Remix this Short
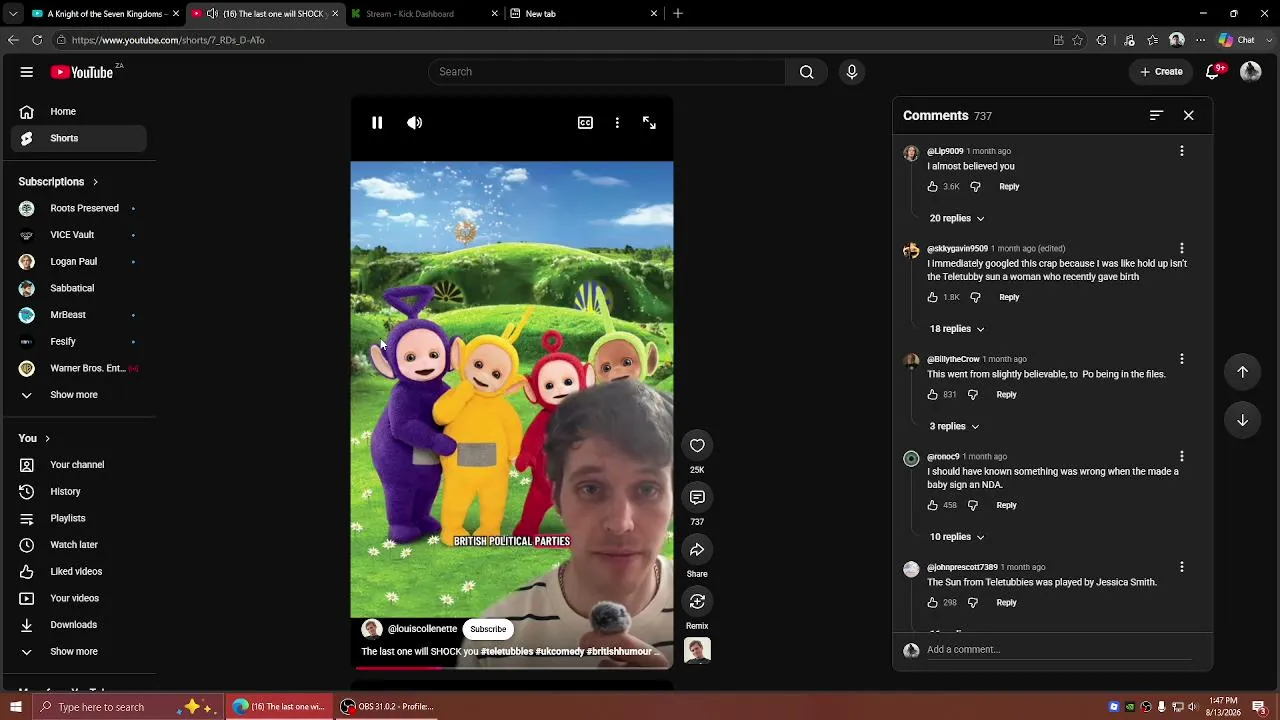Screen dimensions: 1280x720 click(697, 602)
